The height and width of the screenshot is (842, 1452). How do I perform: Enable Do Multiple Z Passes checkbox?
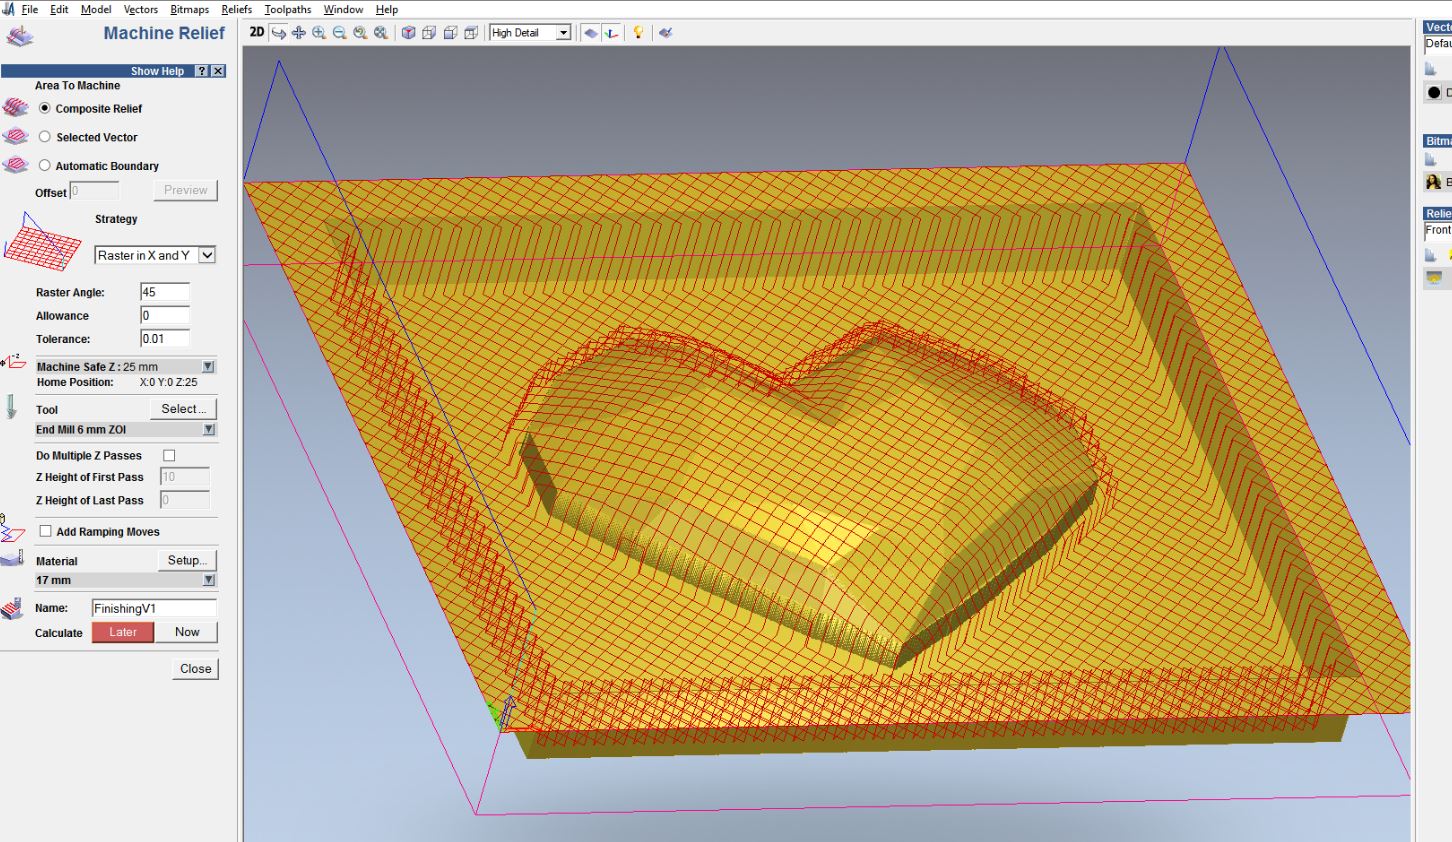pyautogui.click(x=169, y=456)
